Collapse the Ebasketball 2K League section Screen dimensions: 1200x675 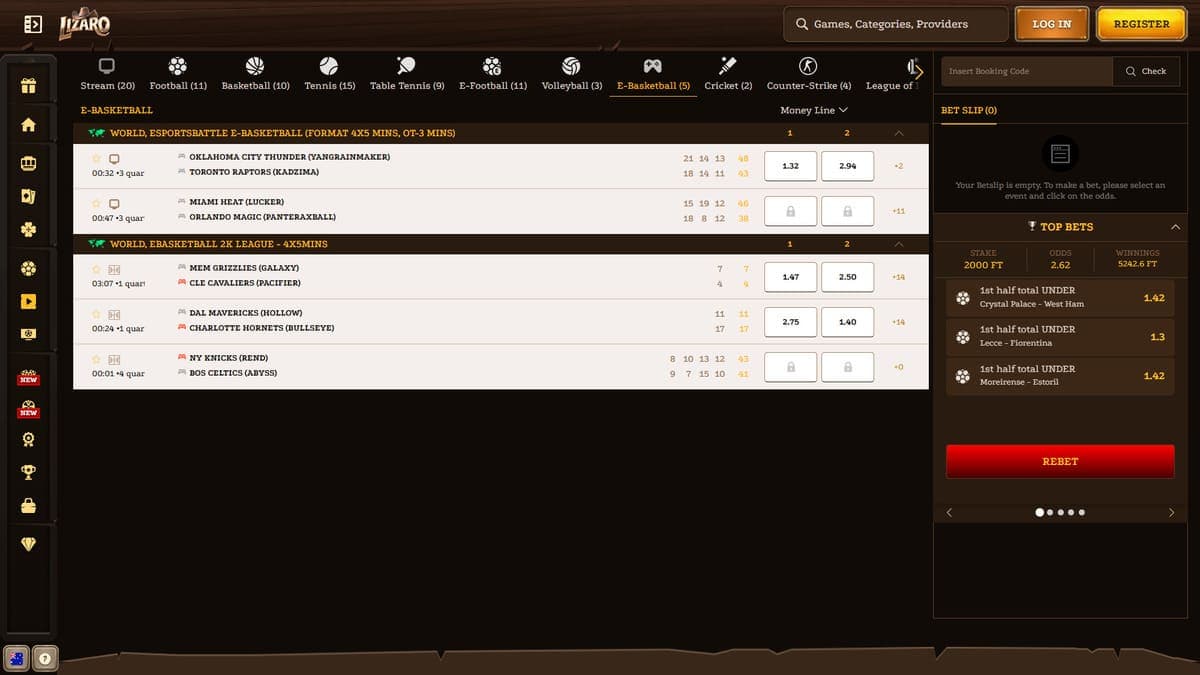898,244
